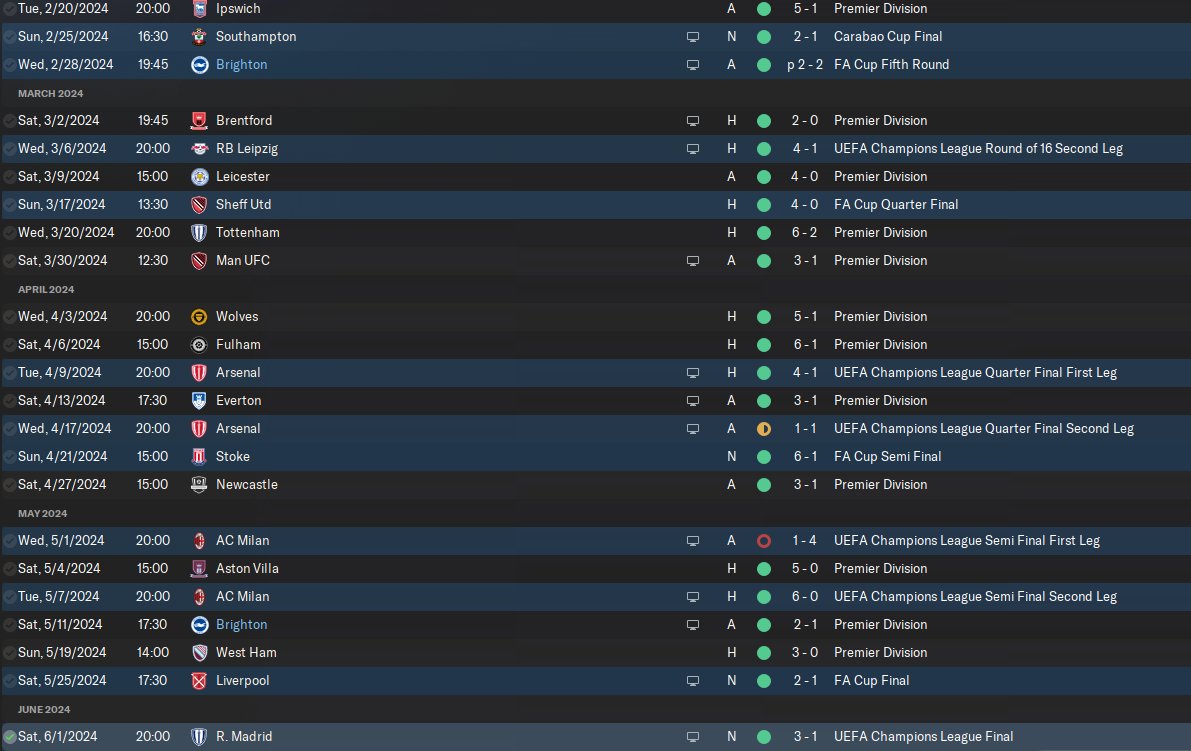Click the Wolves club crest icon
The height and width of the screenshot is (751, 1191).
coord(199,317)
